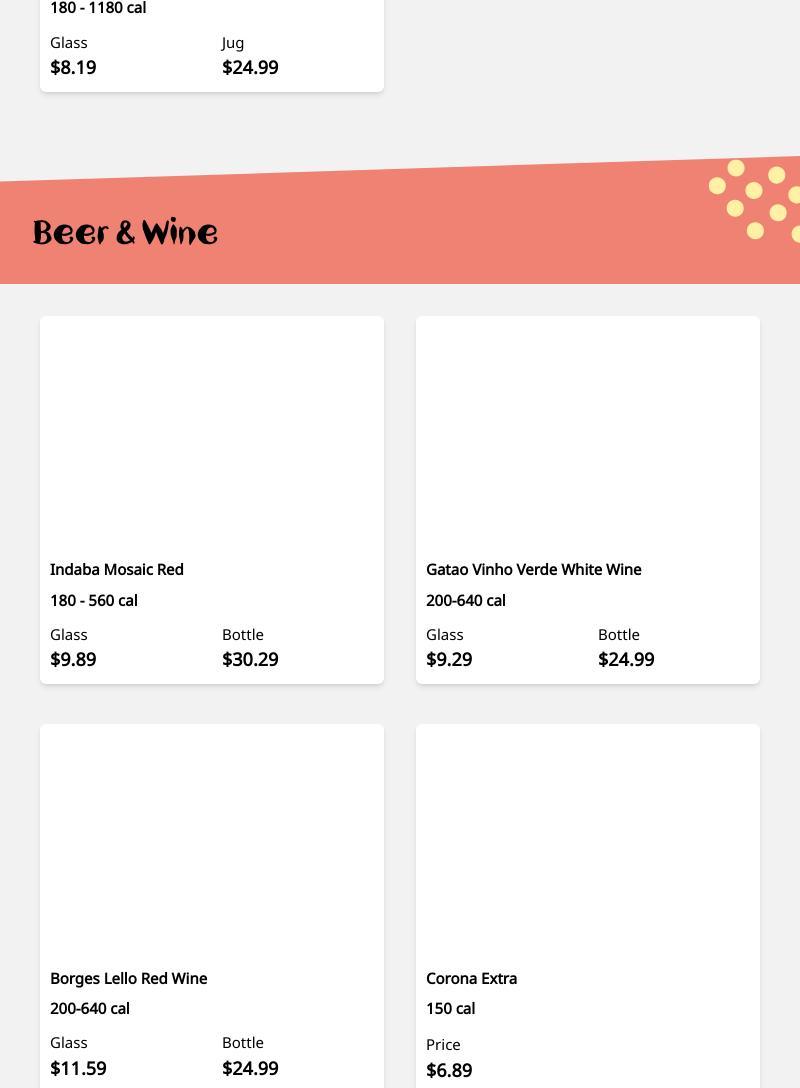Image resolution: width=800 pixels, height=1088 pixels.
Task: Click the Corona Extra image area
Action: [588, 841]
